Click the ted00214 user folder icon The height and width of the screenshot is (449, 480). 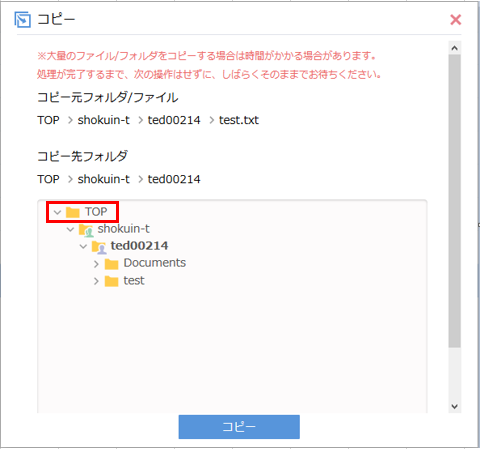coord(99,247)
